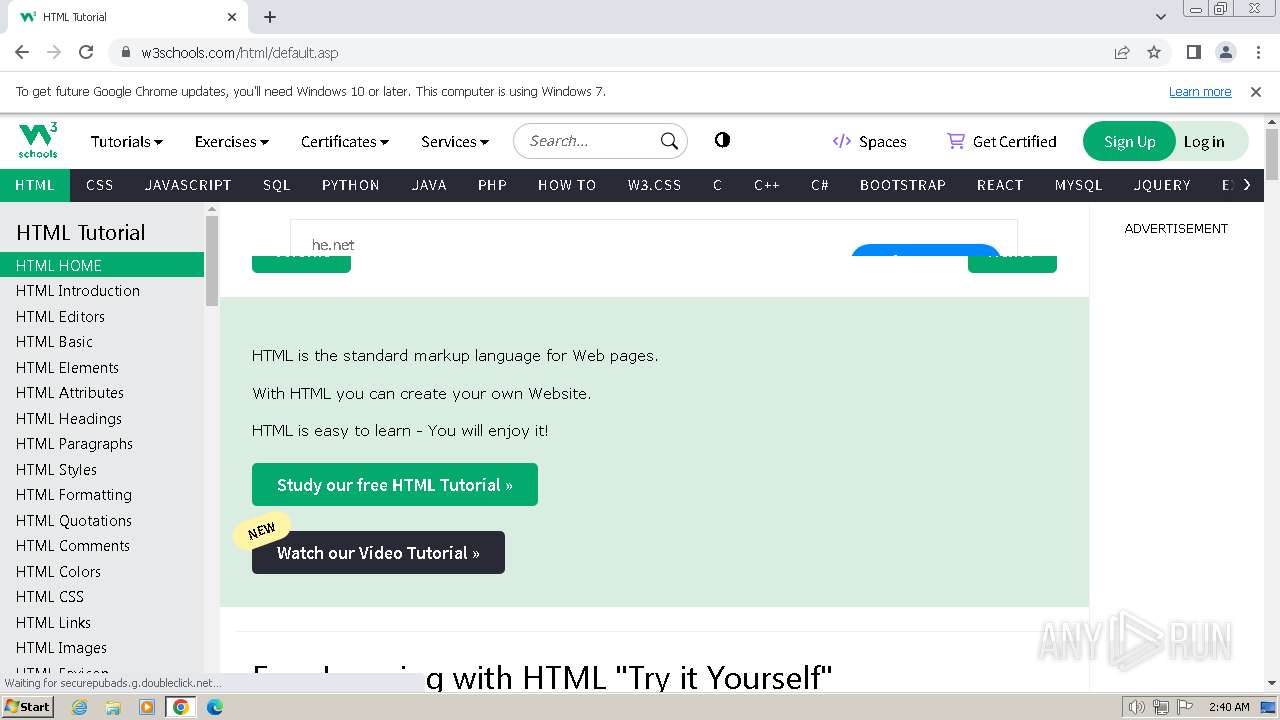Viewport: 1280px width, 720px height.
Task: Open HTML Headings in the sidebar
Action: (x=102, y=418)
